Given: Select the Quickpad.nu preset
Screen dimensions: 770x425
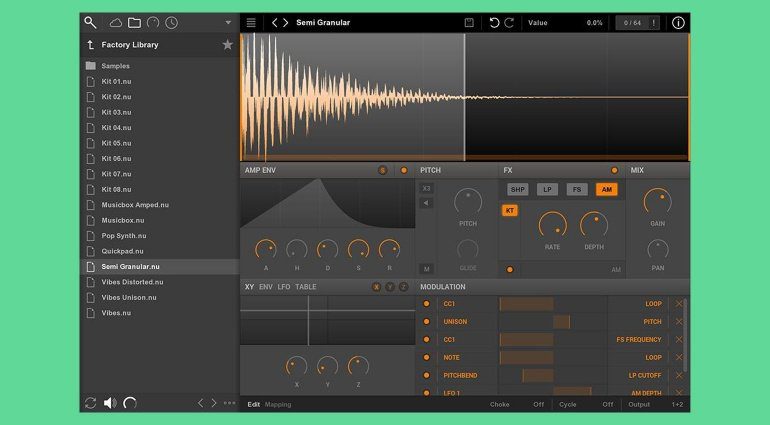Looking at the screenshot, I should 122,251.
